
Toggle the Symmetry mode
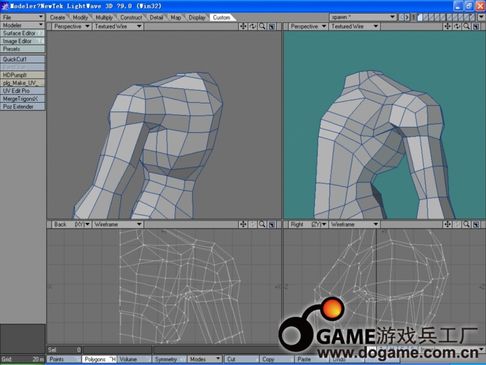(169, 359)
